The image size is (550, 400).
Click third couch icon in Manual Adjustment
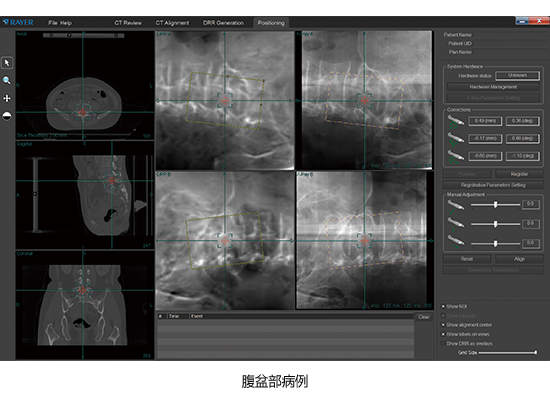click(x=456, y=242)
